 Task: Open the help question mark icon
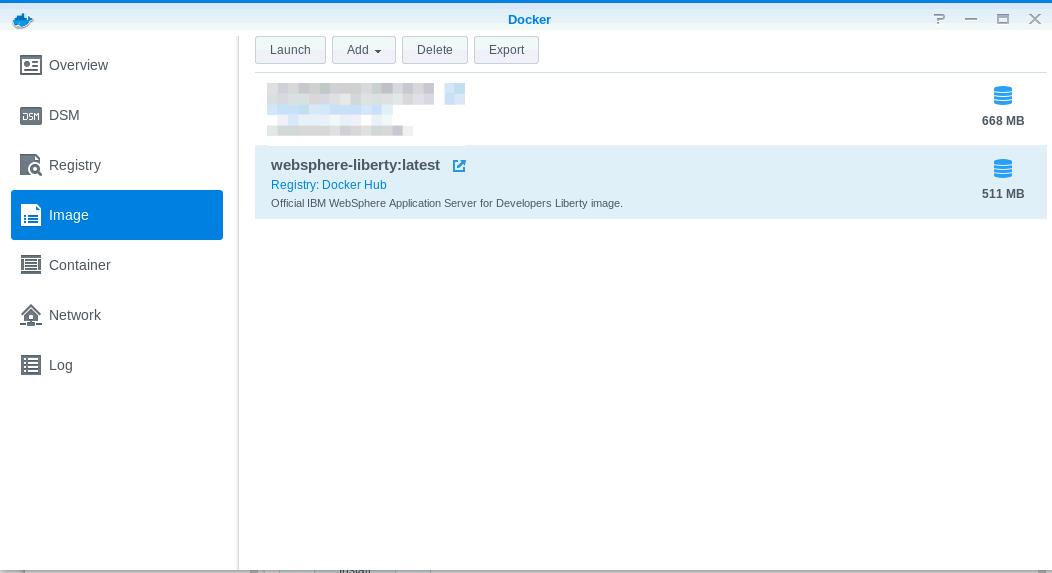(939, 19)
